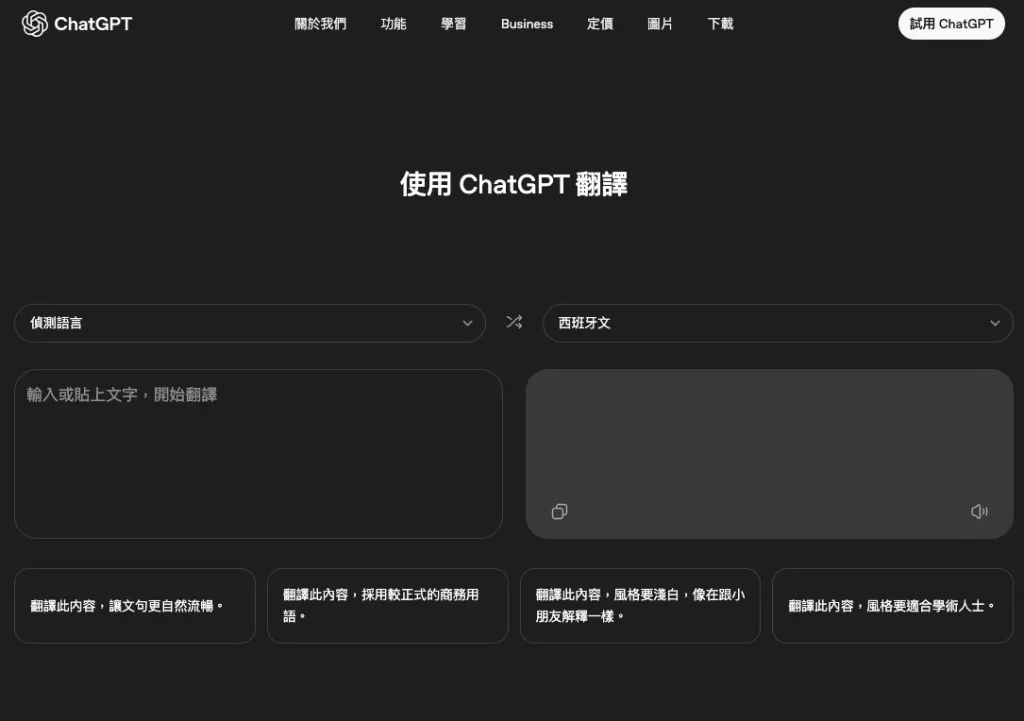1024x721 pixels.
Task: Click the 試用 ChatGPT button
Action: (x=951, y=23)
